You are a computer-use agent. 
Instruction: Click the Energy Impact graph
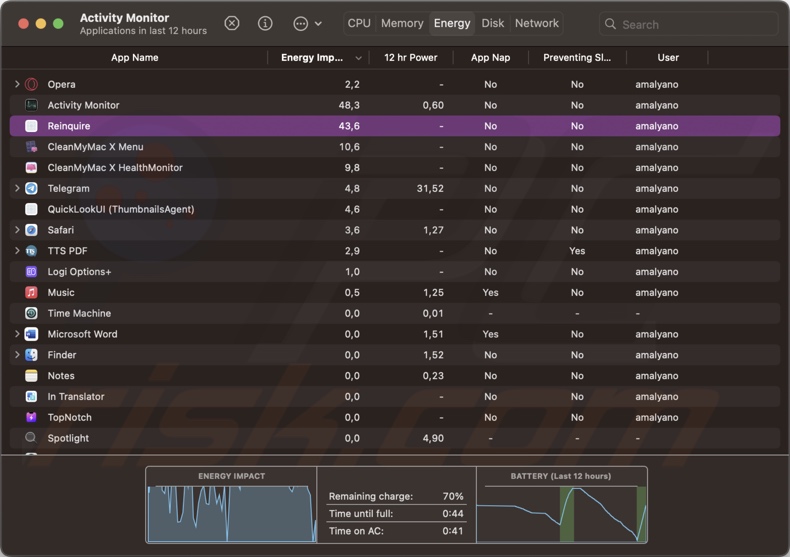231,513
